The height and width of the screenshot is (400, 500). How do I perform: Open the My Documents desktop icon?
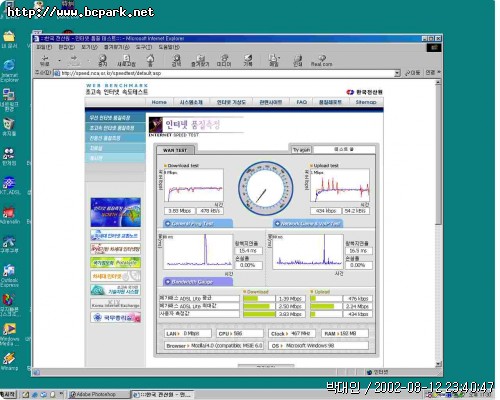pyautogui.click(x=9, y=39)
